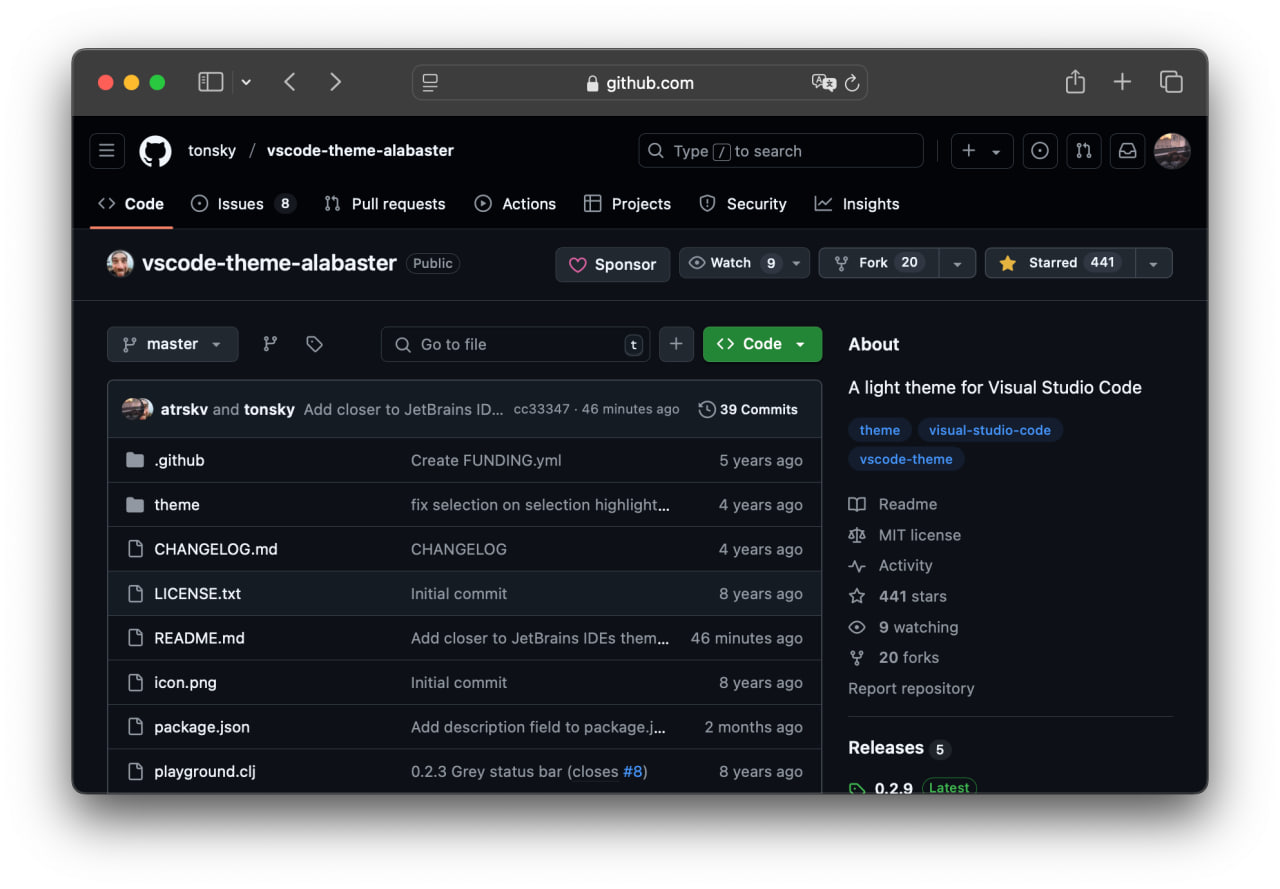Open the pull requests icon in the header
Screen dimensions: 1280x889
(1084, 151)
